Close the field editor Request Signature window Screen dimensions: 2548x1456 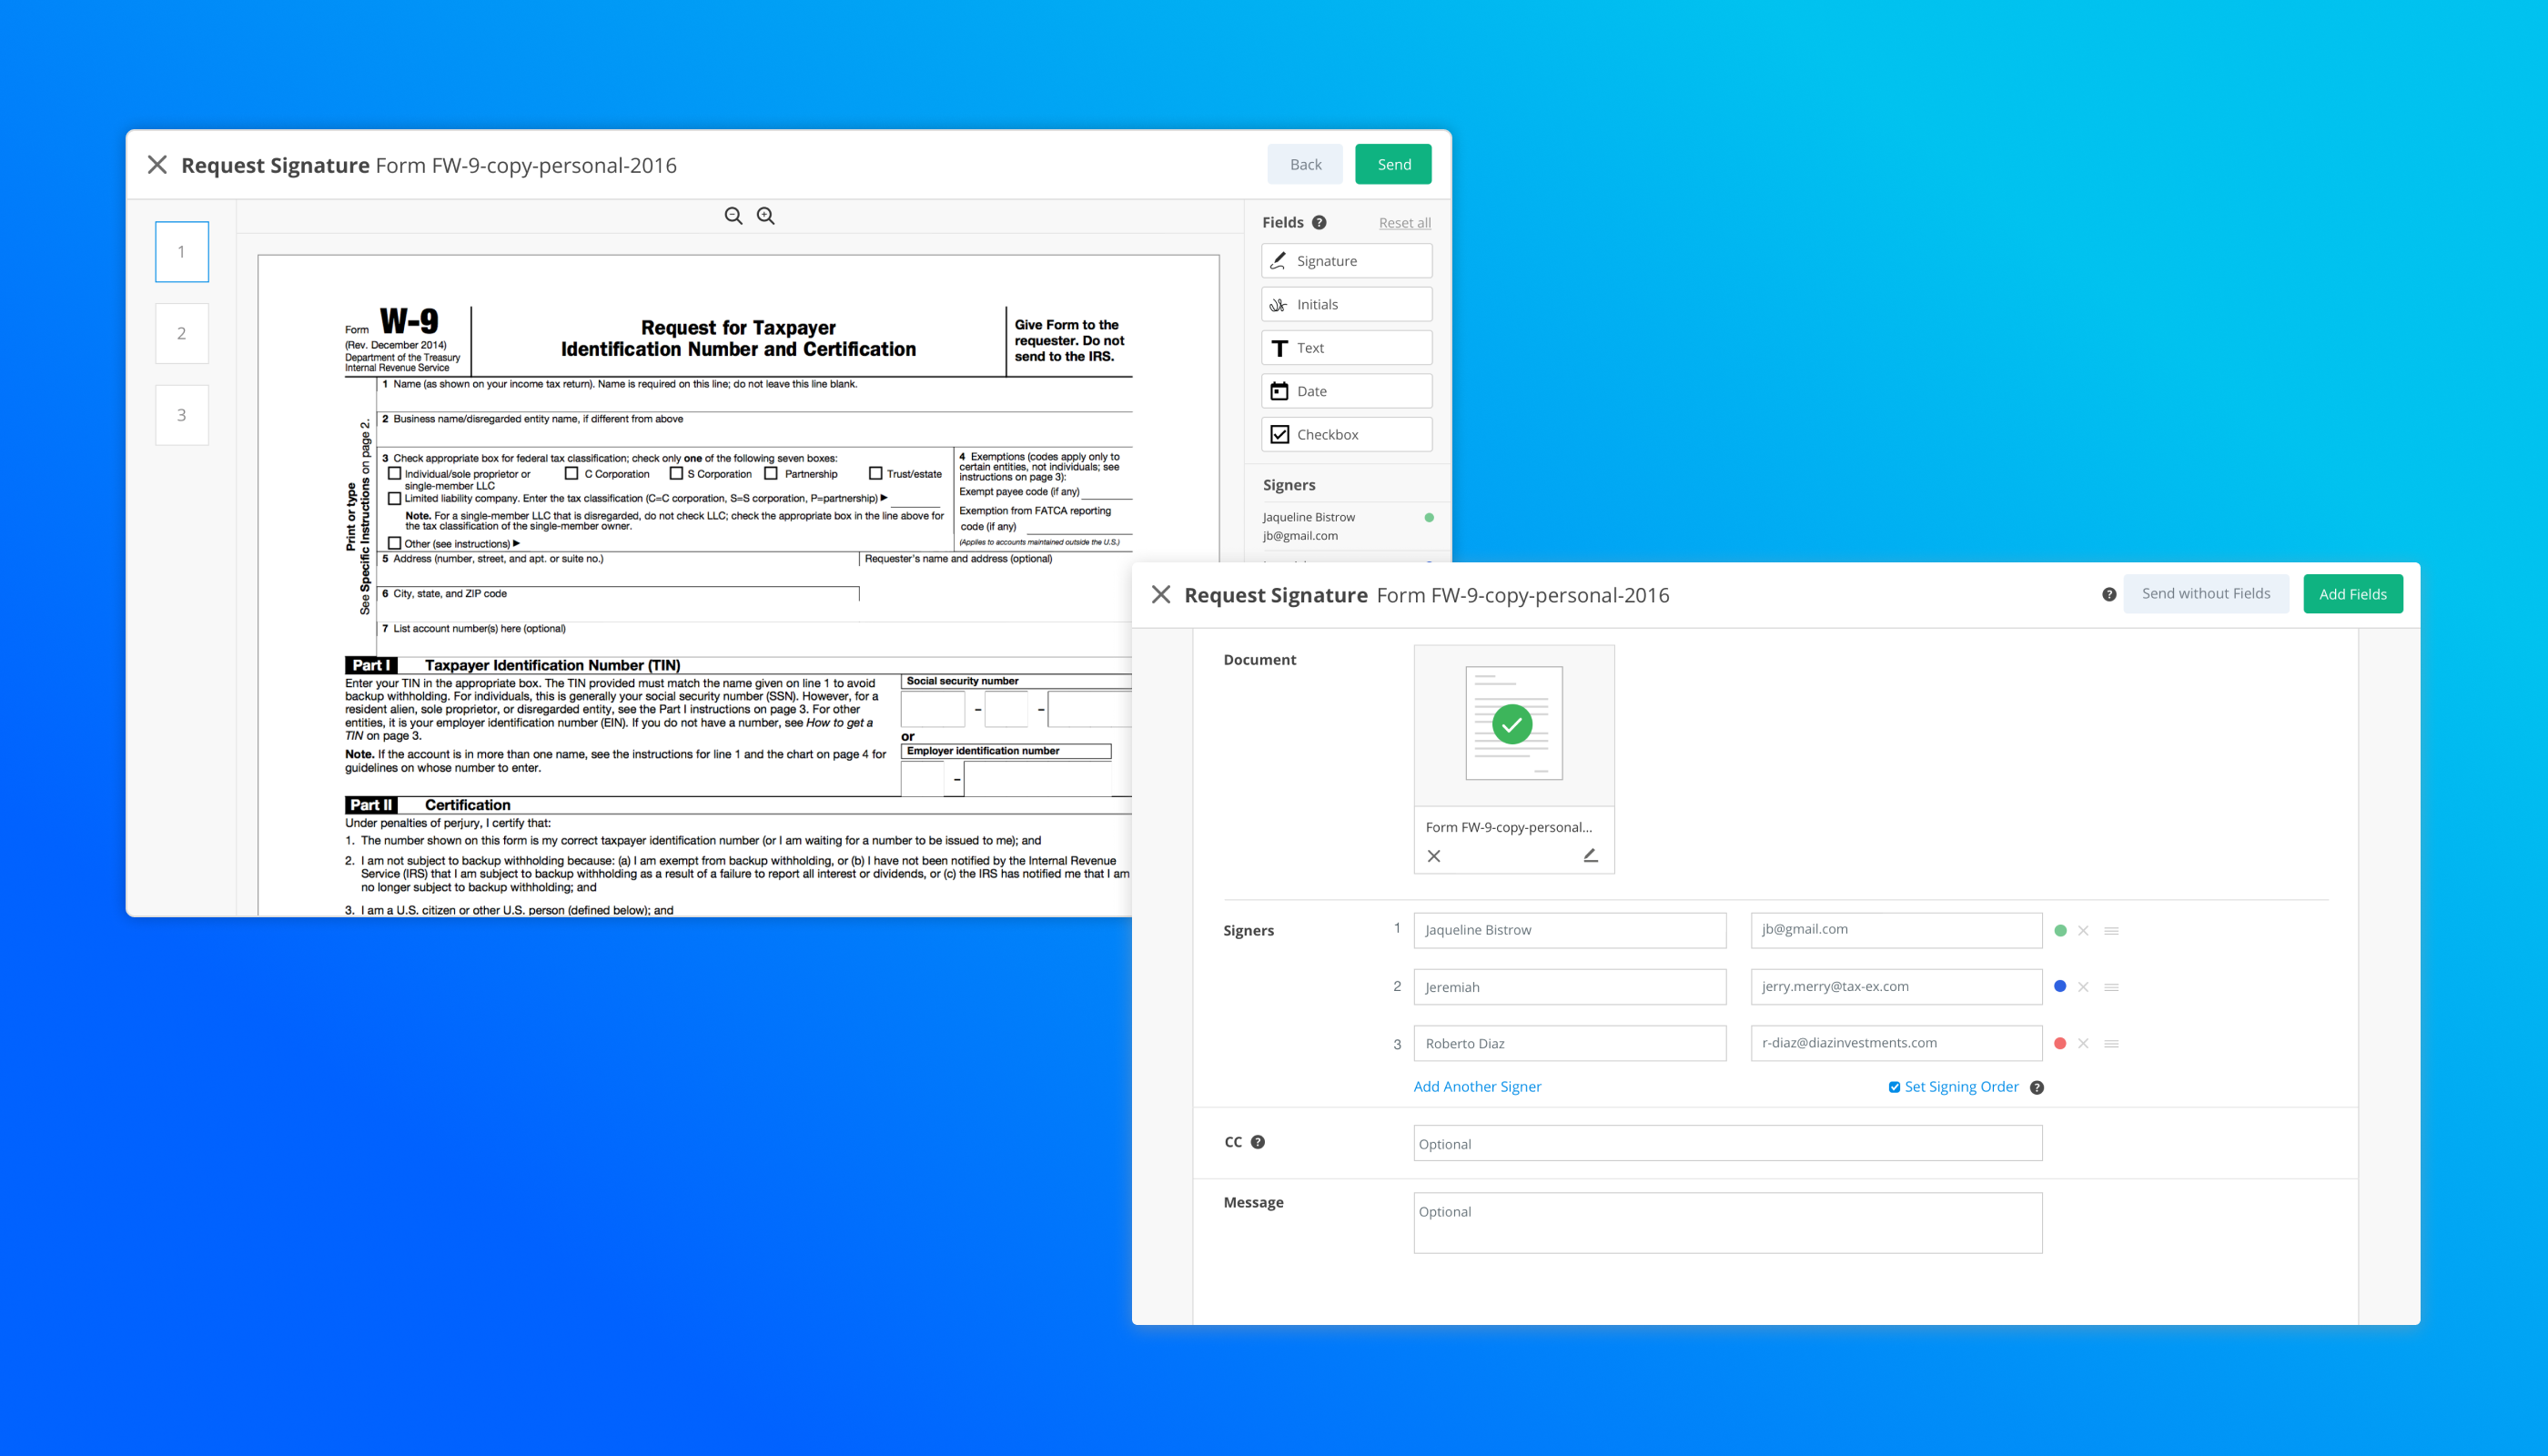point(157,164)
